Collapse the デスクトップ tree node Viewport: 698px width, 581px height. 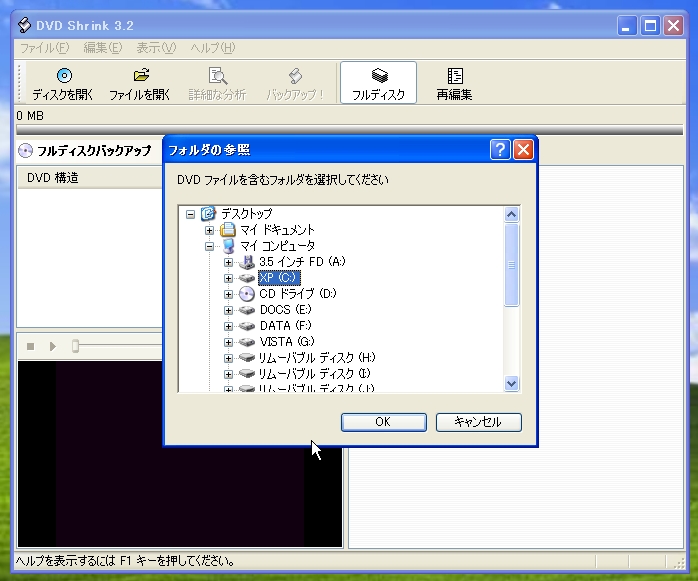point(191,214)
